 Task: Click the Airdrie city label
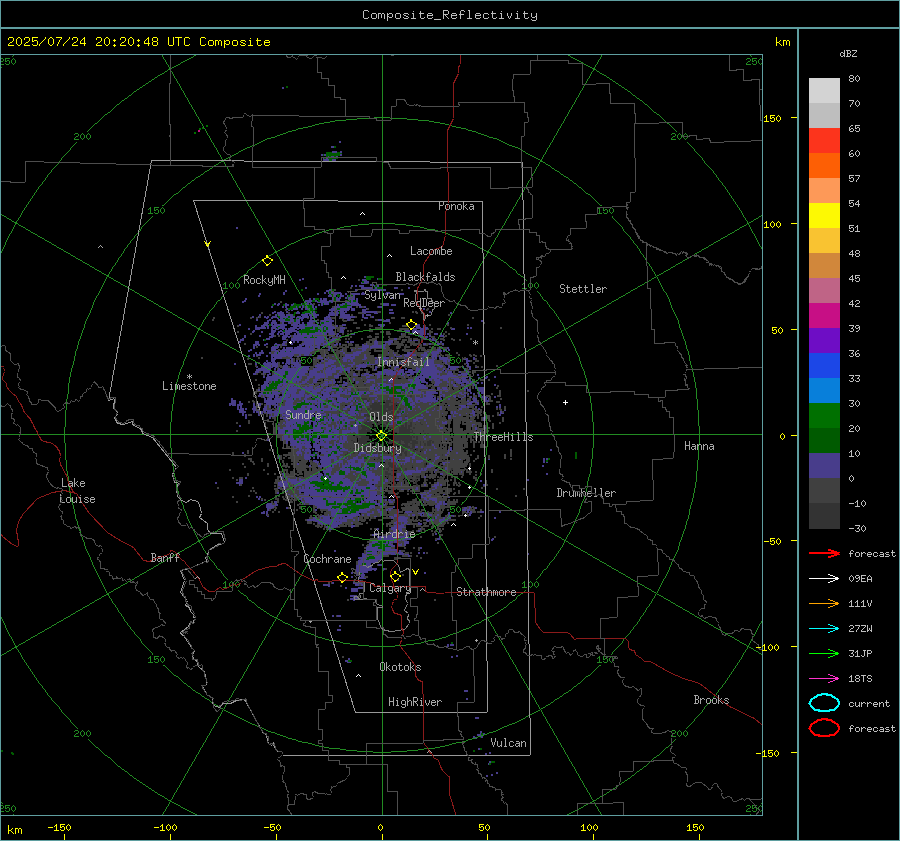pos(394,534)
